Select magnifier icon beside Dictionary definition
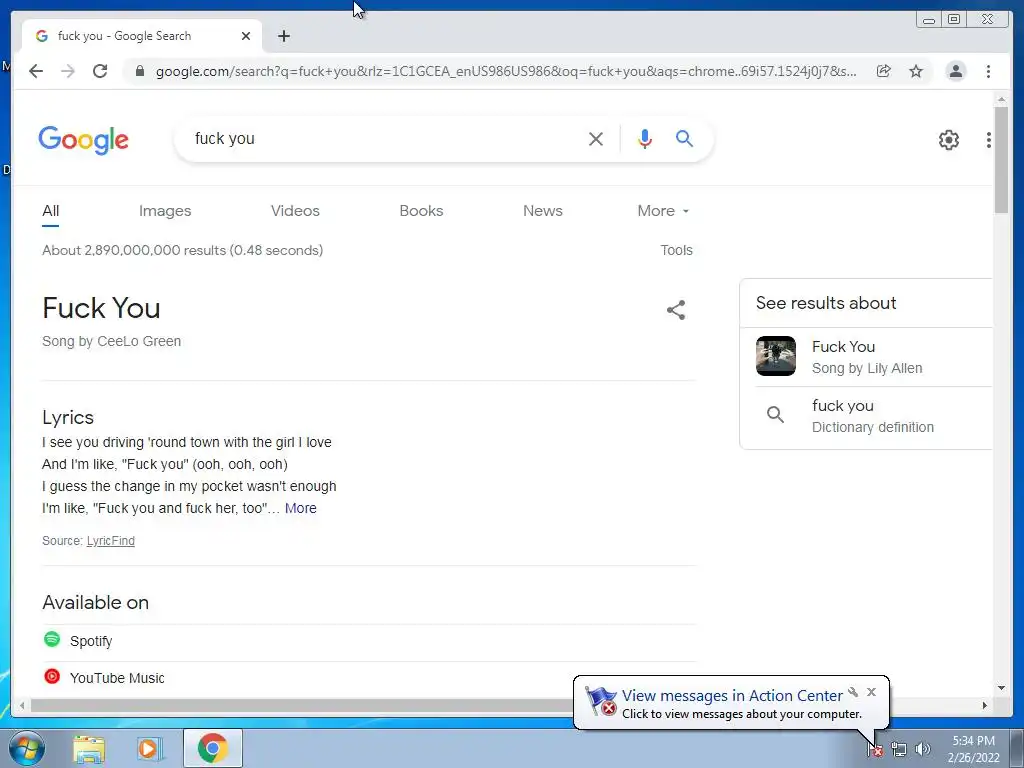 pos(775,415)
